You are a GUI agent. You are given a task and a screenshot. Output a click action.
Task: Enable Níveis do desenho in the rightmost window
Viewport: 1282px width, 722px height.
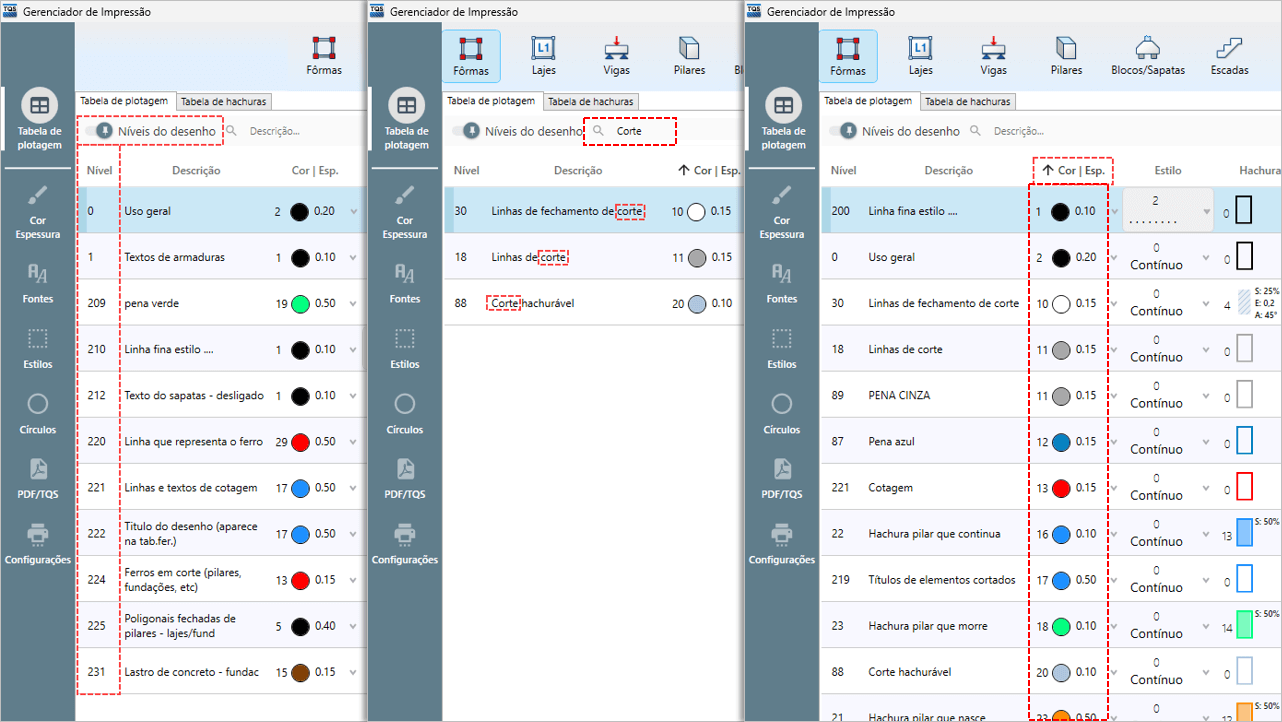tap(842, 131)
